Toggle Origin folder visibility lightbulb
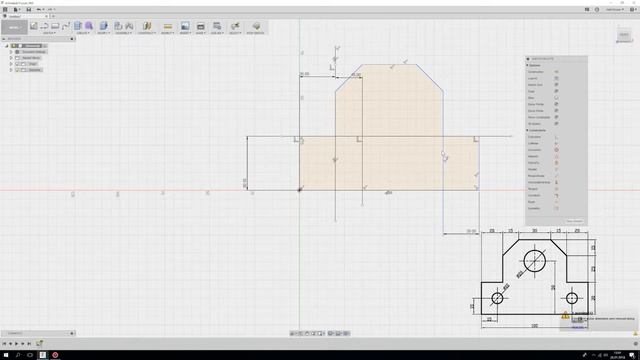 coord(18,64)
